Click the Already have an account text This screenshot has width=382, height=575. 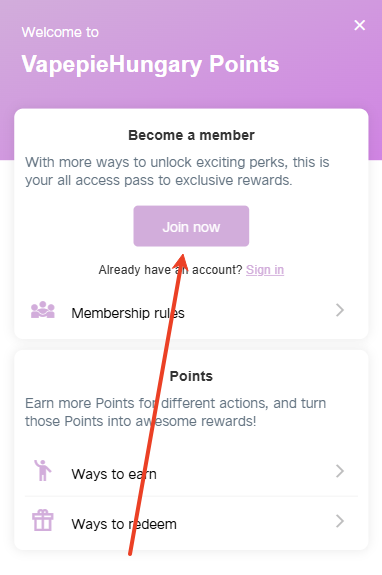click(170, 270)
